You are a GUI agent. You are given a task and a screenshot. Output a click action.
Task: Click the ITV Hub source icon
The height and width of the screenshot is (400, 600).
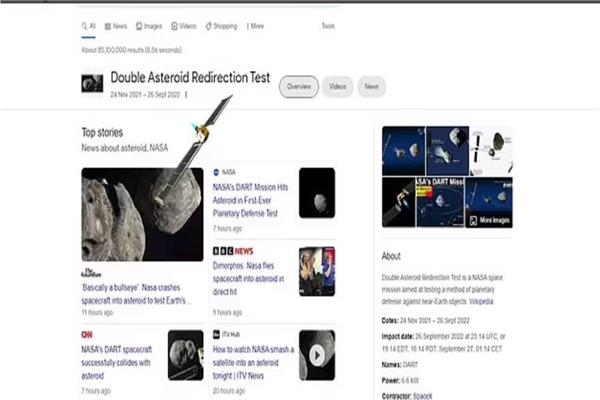[x=216, y=334]
